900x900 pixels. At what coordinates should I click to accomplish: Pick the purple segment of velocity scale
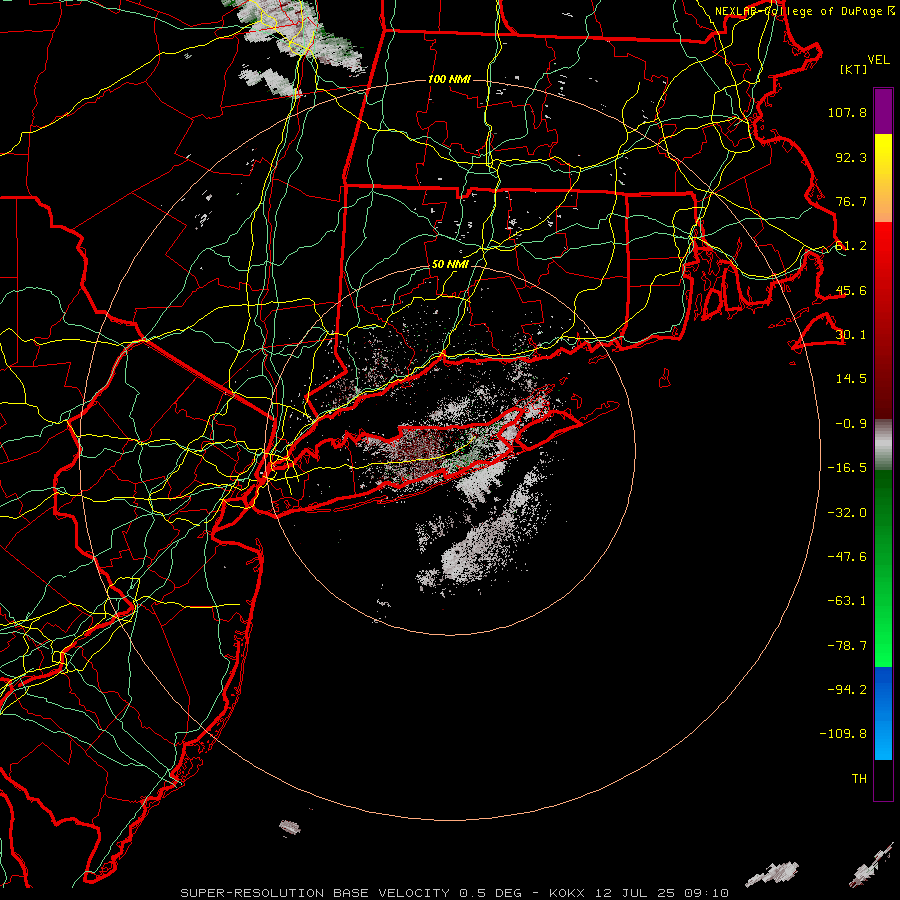click(883, 111)
